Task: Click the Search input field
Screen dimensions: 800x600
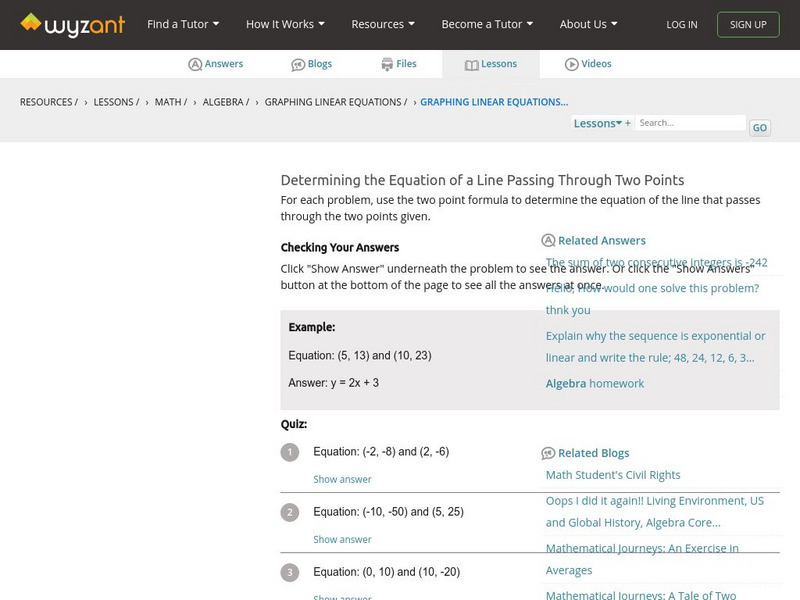Action: click(690, 123)
